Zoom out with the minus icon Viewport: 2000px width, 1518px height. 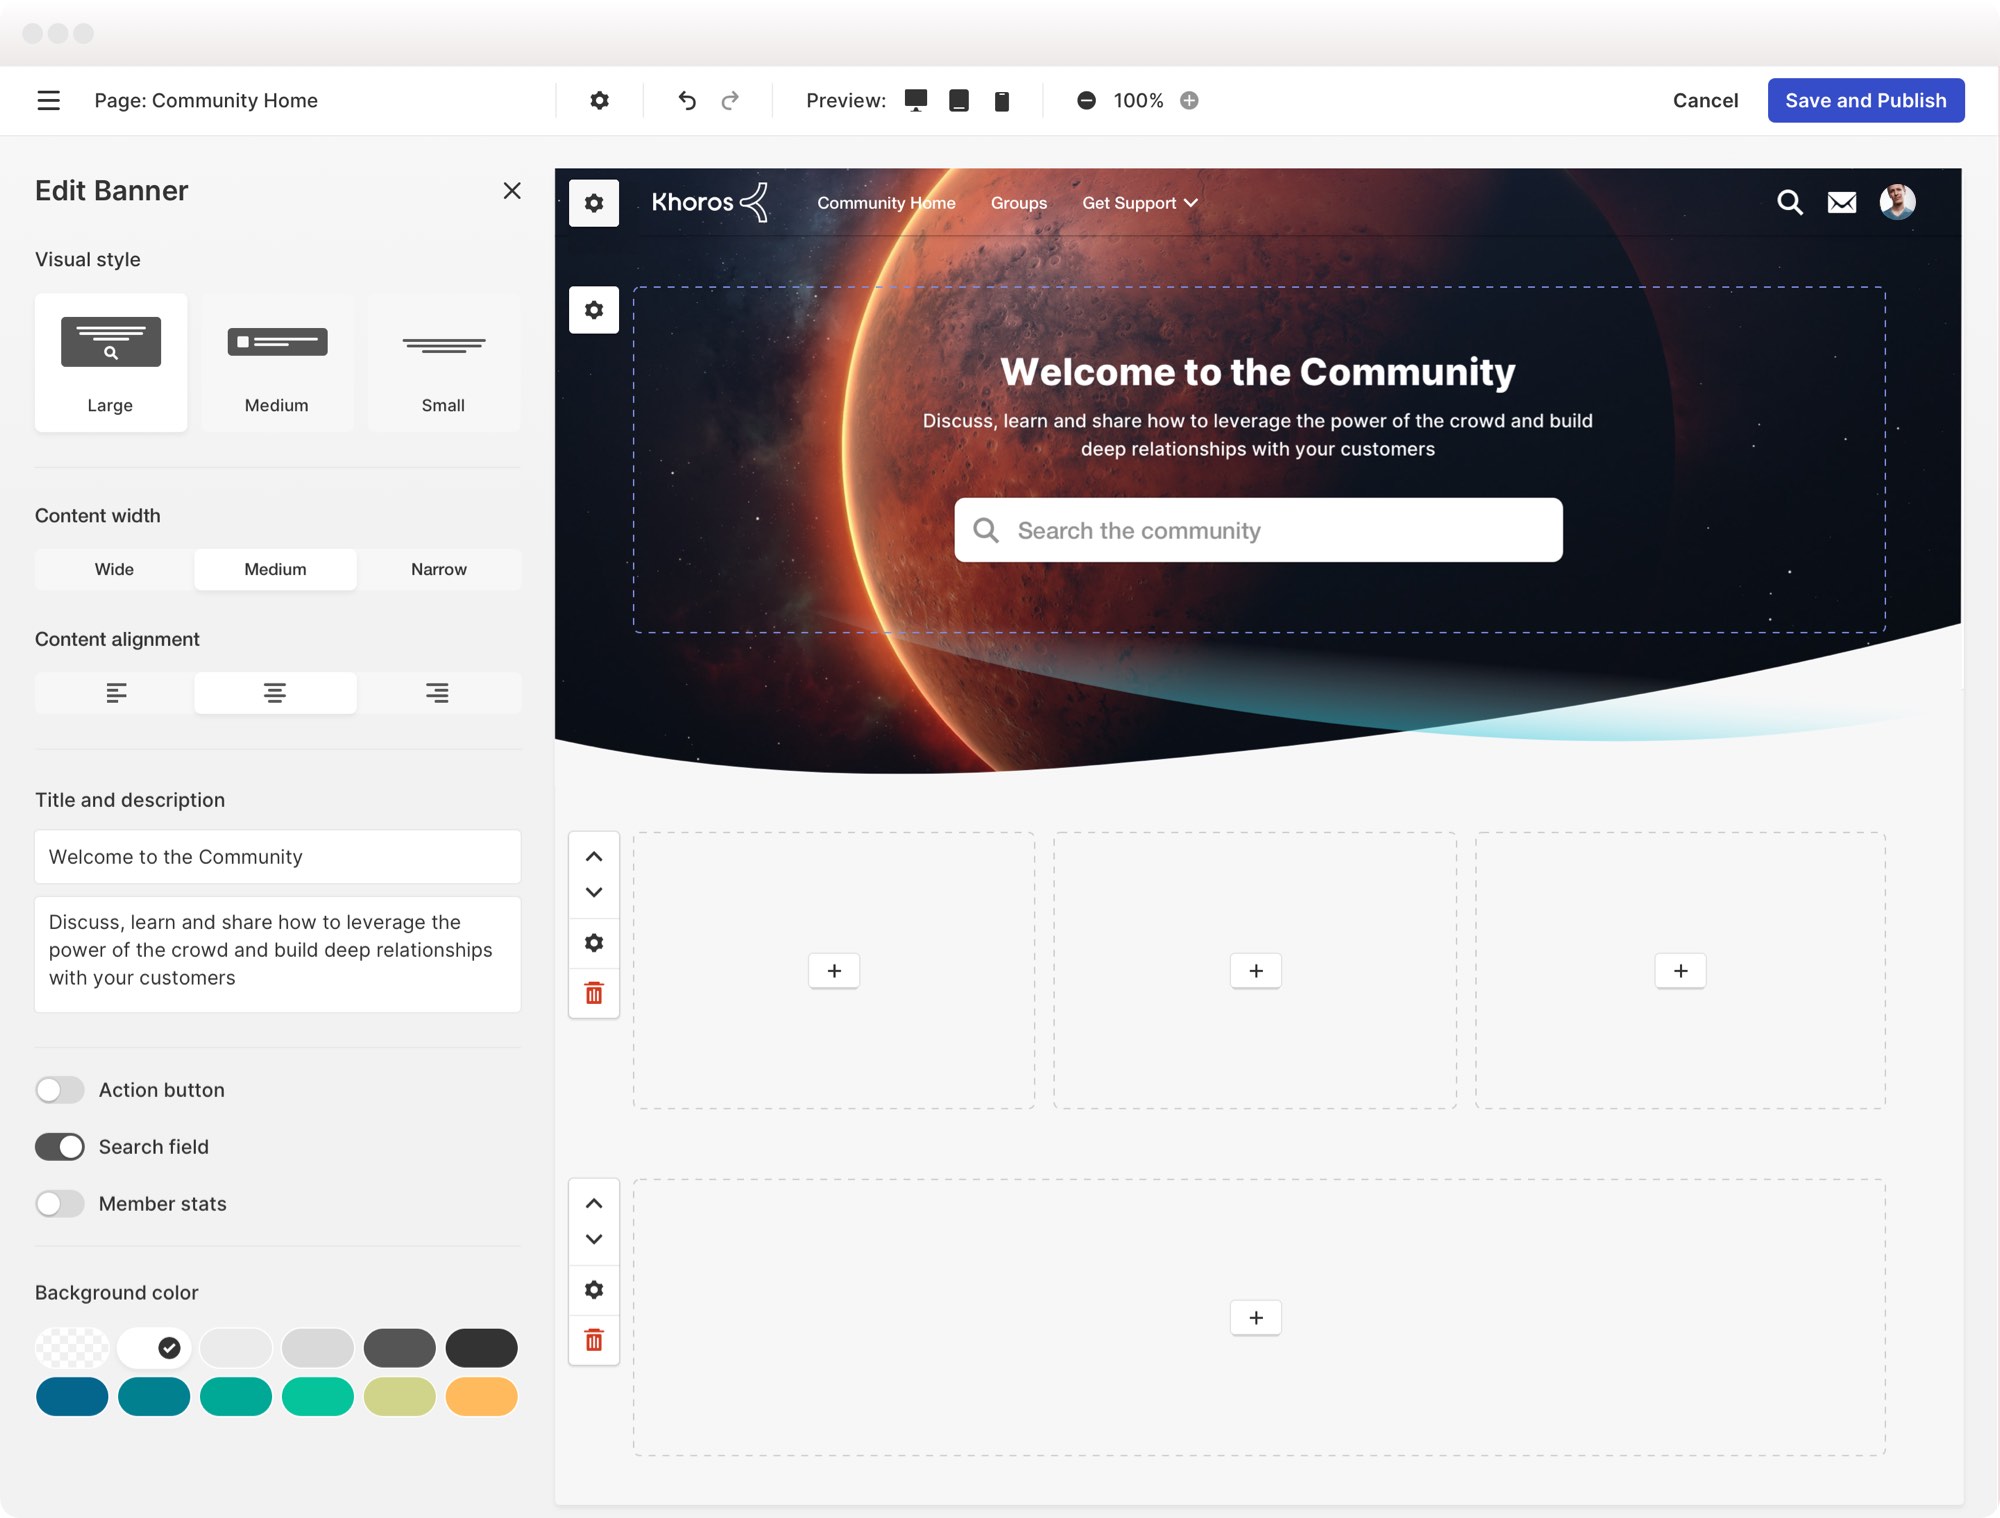pyautogui.click(x=1086, y=100)
